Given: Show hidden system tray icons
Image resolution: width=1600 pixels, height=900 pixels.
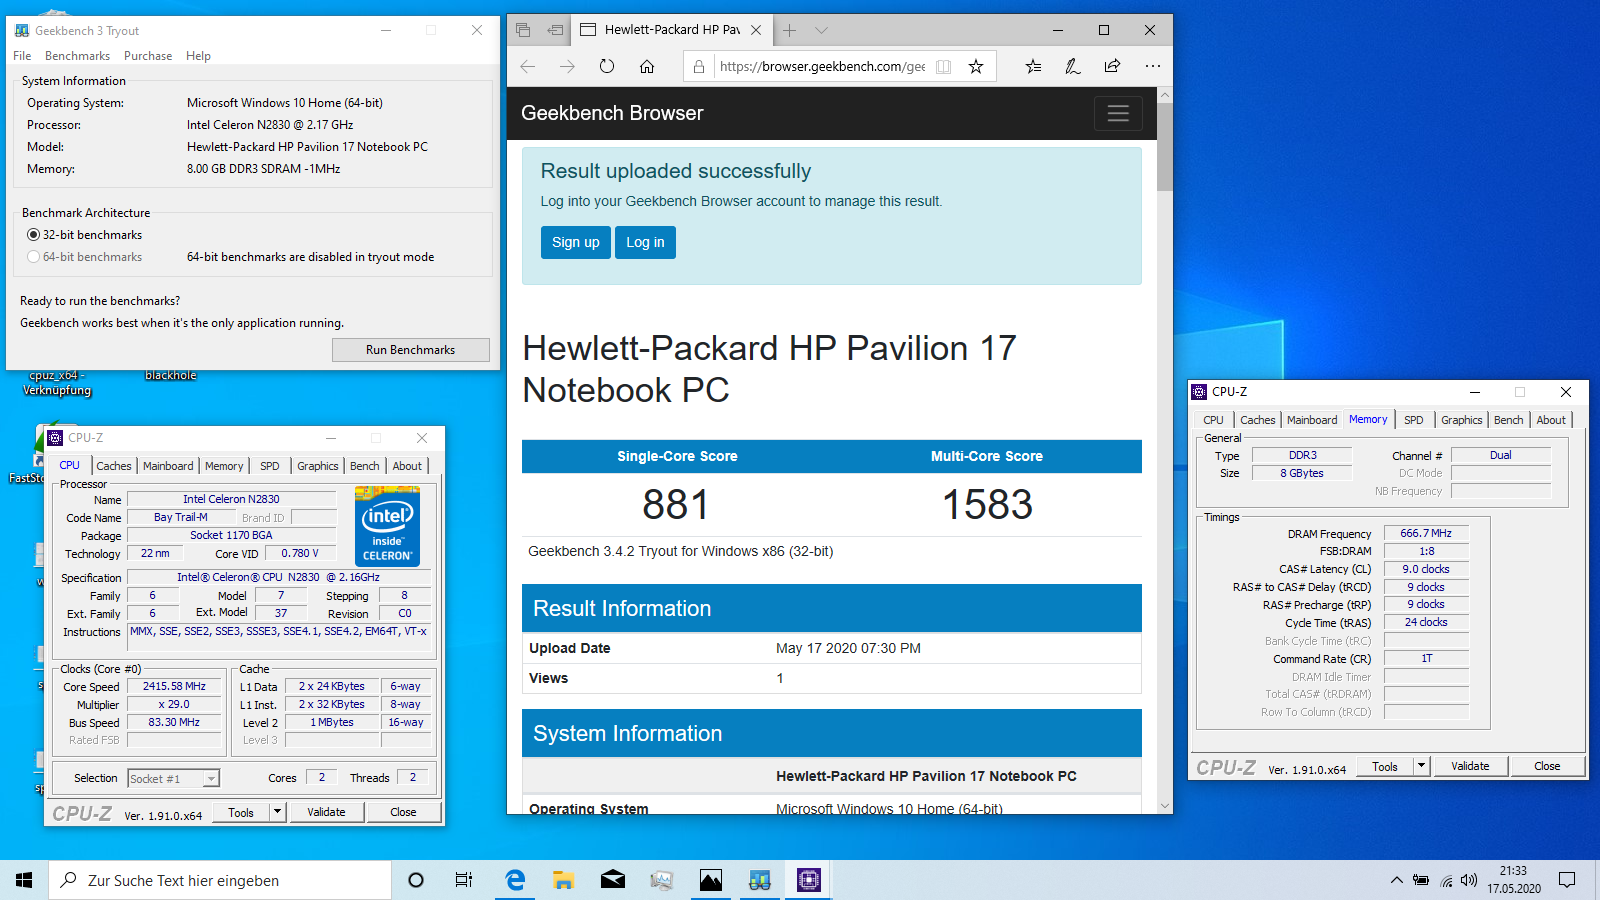Looking at the screenshot, I should [x=1396, y=880].
